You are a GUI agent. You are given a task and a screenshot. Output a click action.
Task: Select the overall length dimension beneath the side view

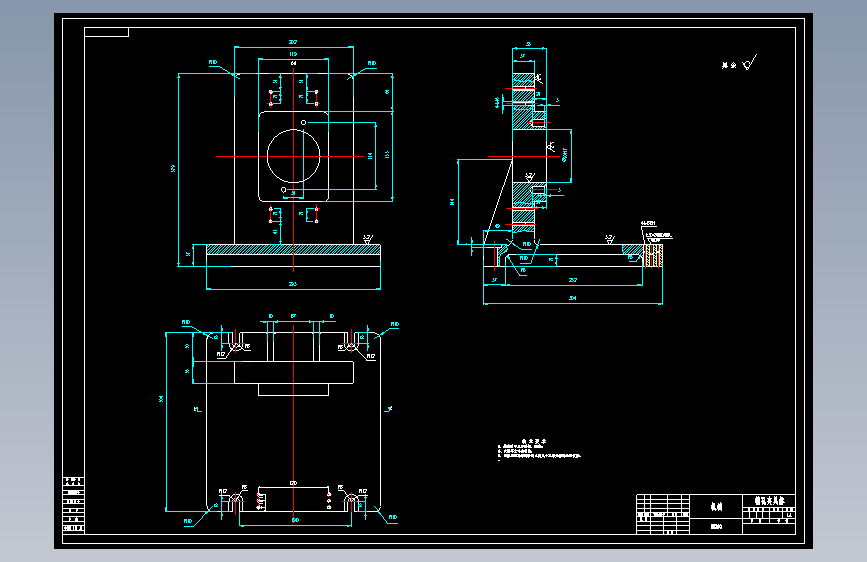(x=573, y=299)
